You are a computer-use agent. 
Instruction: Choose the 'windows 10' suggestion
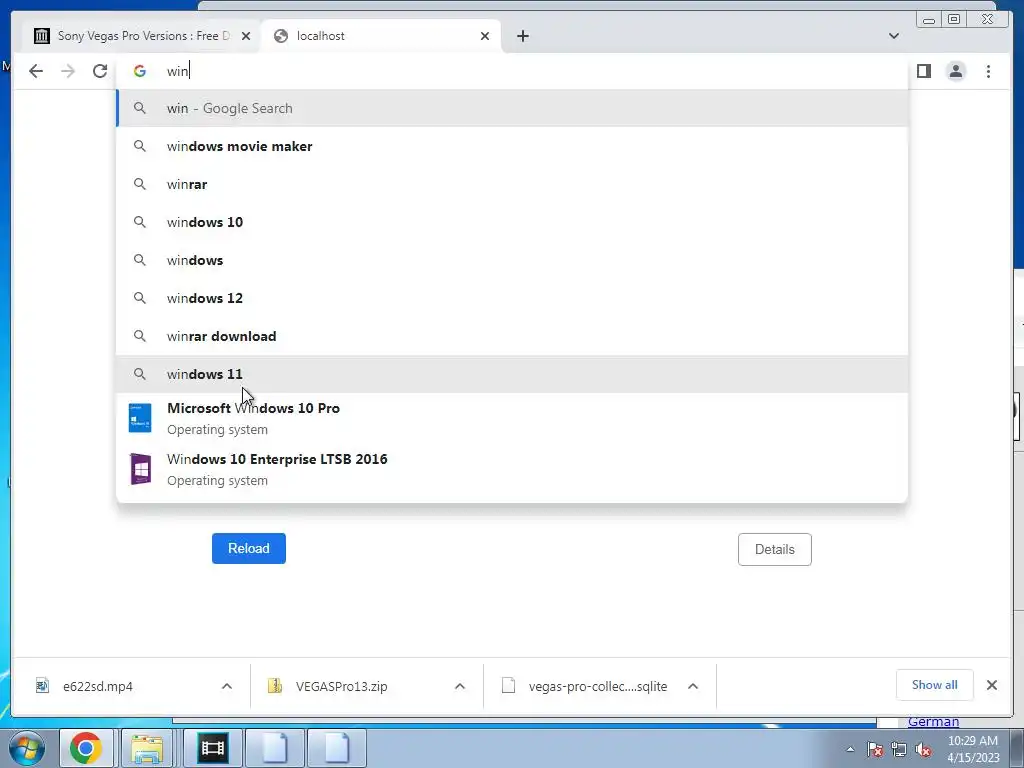click(x=512, y=222)
